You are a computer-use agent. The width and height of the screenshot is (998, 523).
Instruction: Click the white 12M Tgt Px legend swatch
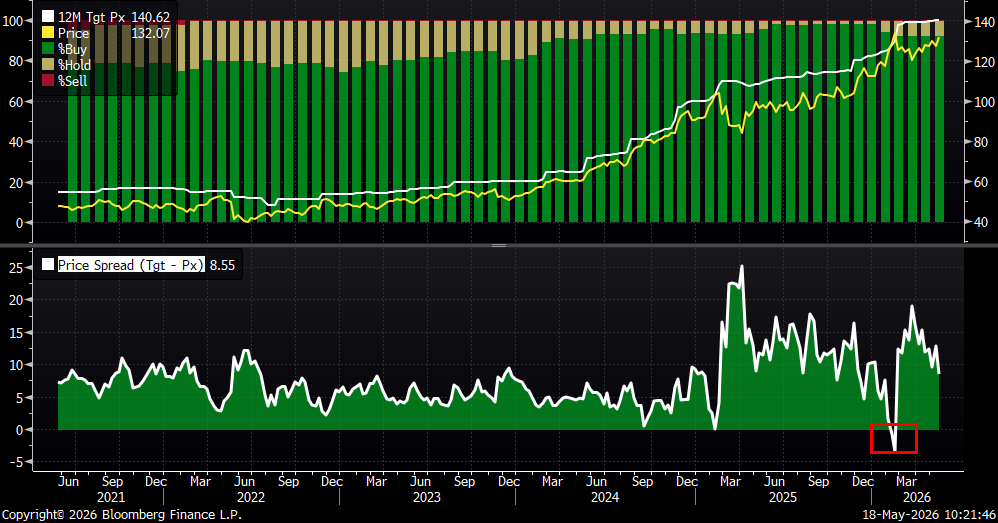[x=48, y=17]
